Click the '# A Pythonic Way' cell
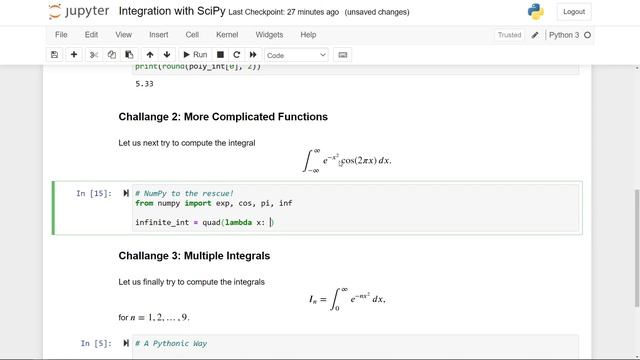The width and height of the screenshot is (640, 360). [x=355, y=347]
